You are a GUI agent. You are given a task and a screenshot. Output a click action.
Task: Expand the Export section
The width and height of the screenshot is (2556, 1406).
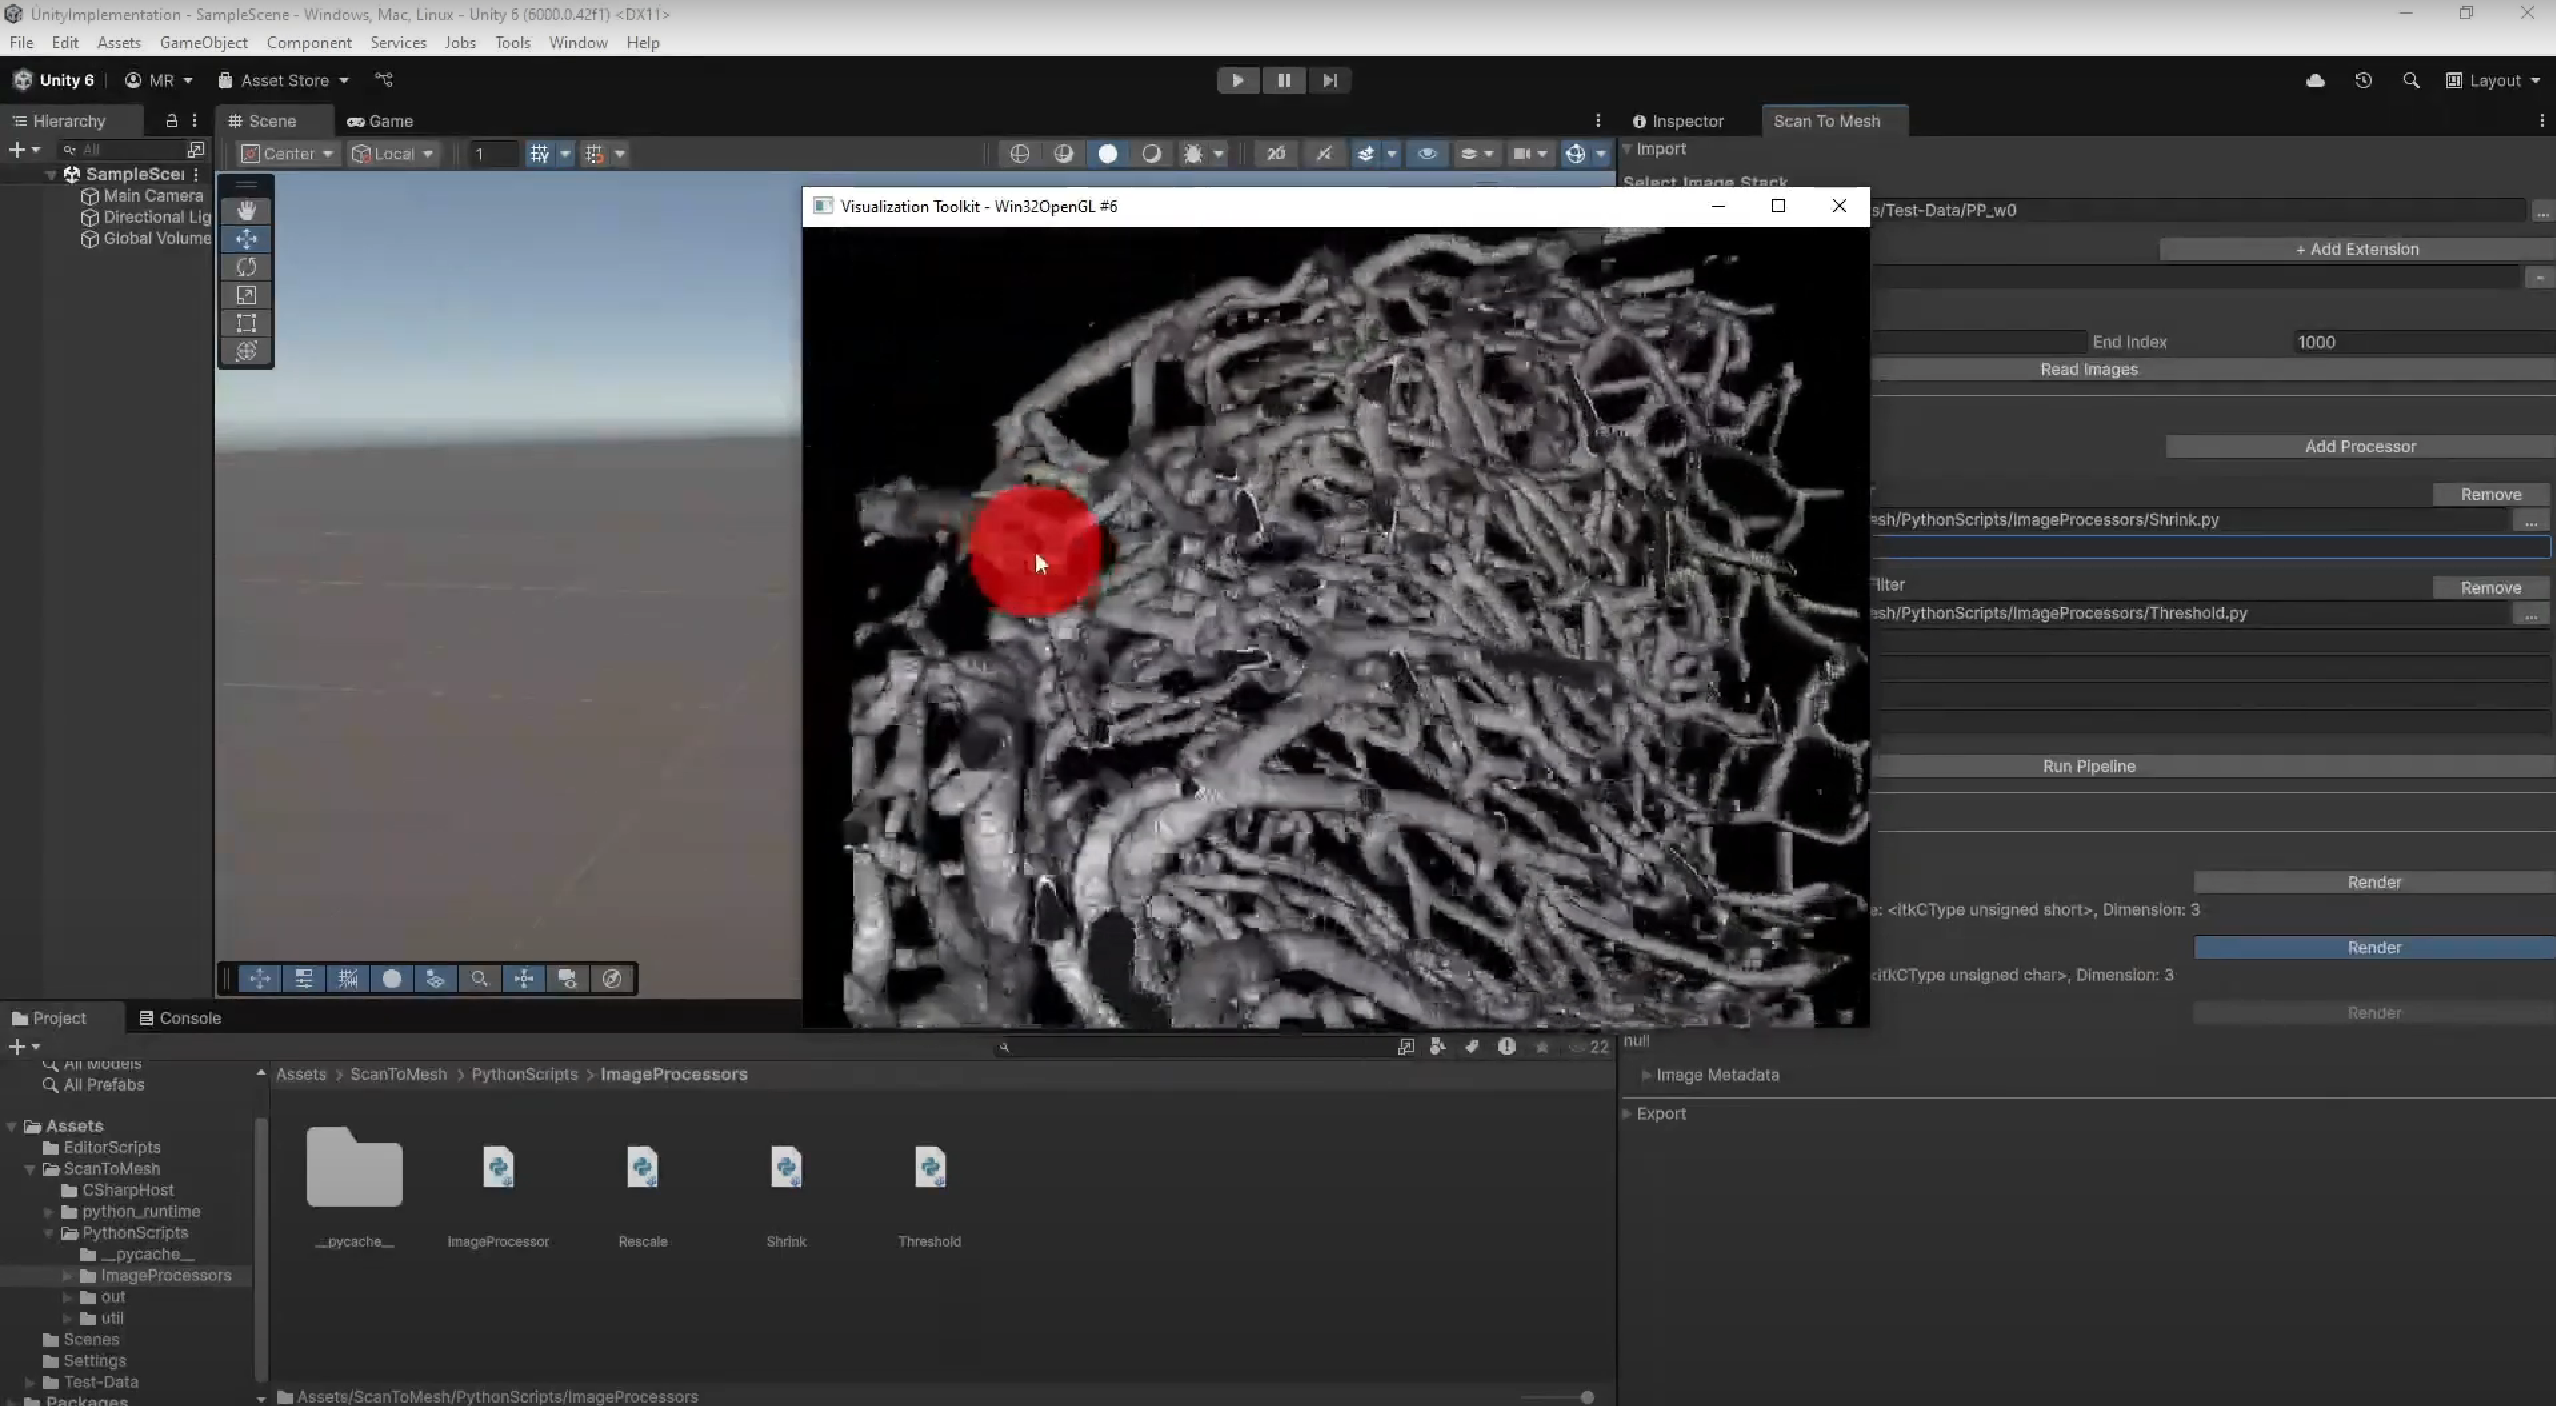coord(1660,1114)
